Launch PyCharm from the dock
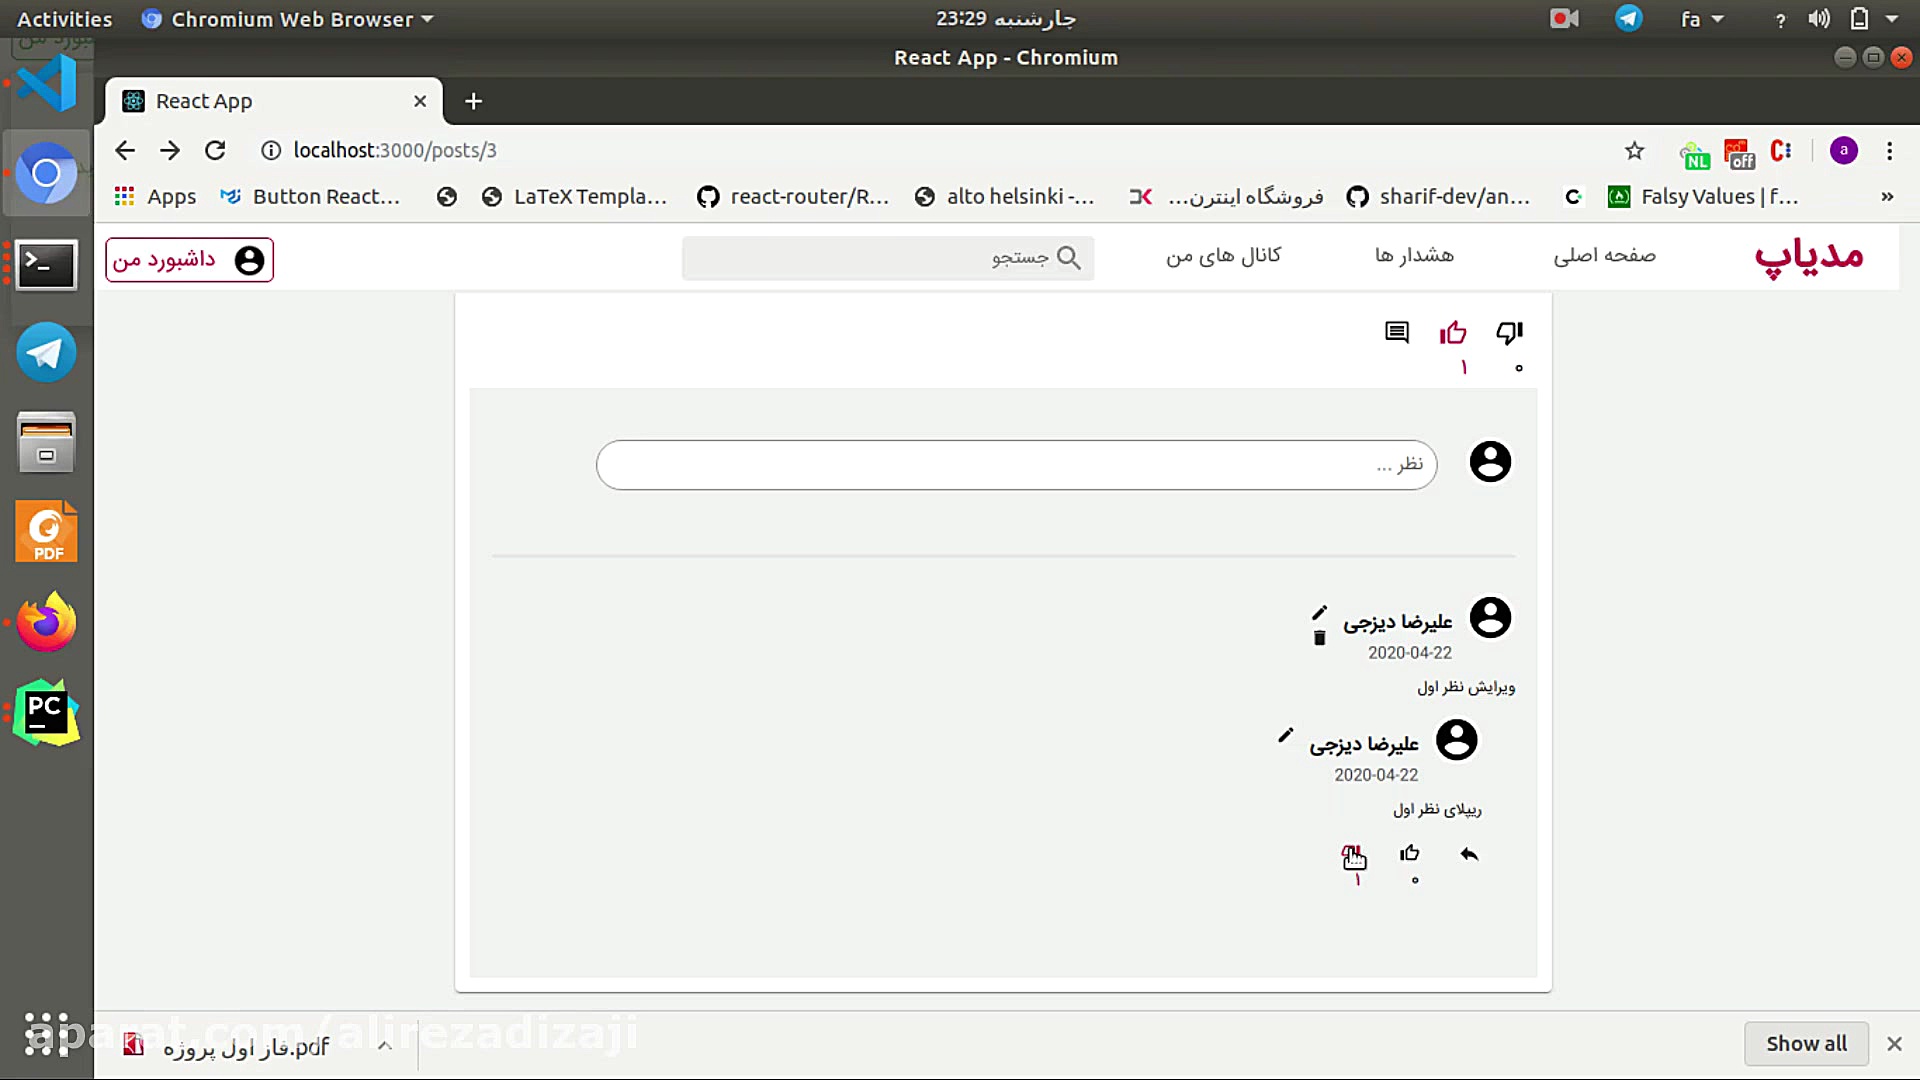The height and width of the screenshot is (1080, 1920). point(46,712)
